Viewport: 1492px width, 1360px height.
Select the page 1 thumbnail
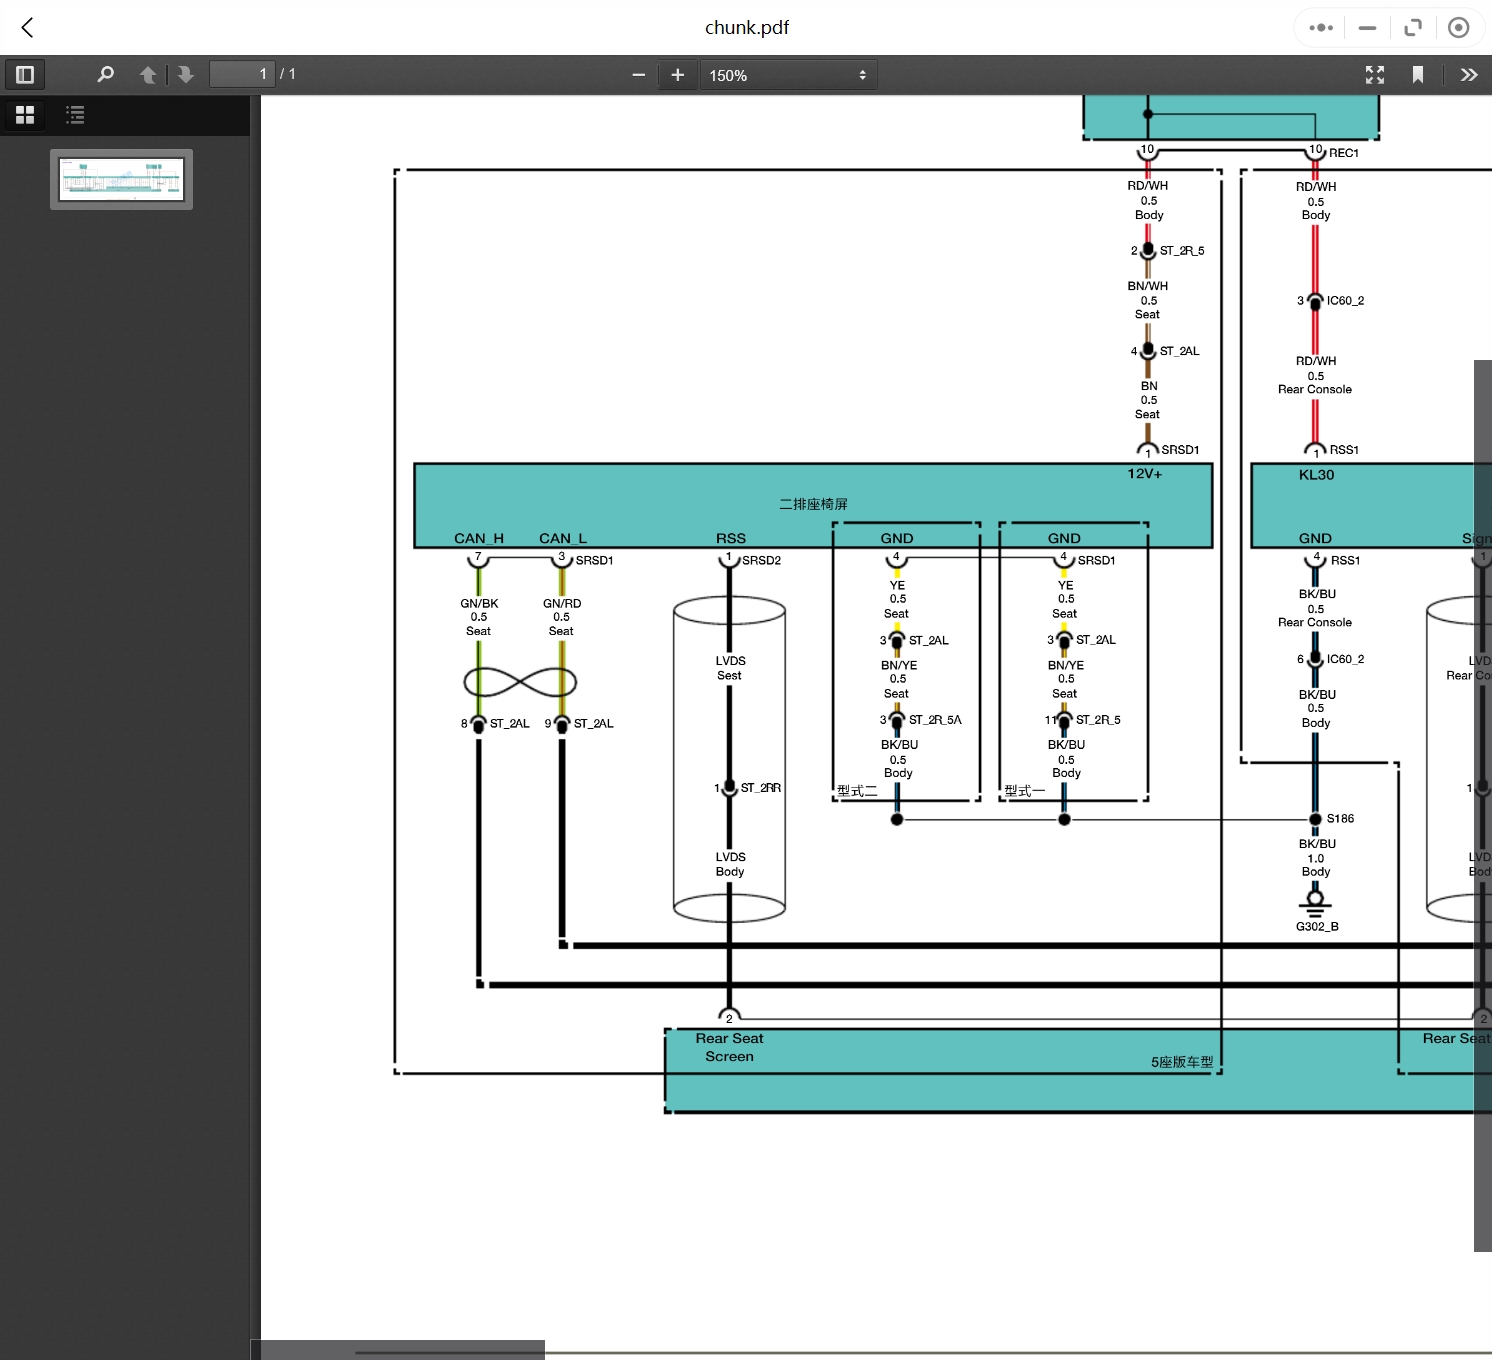click(121, 180)
